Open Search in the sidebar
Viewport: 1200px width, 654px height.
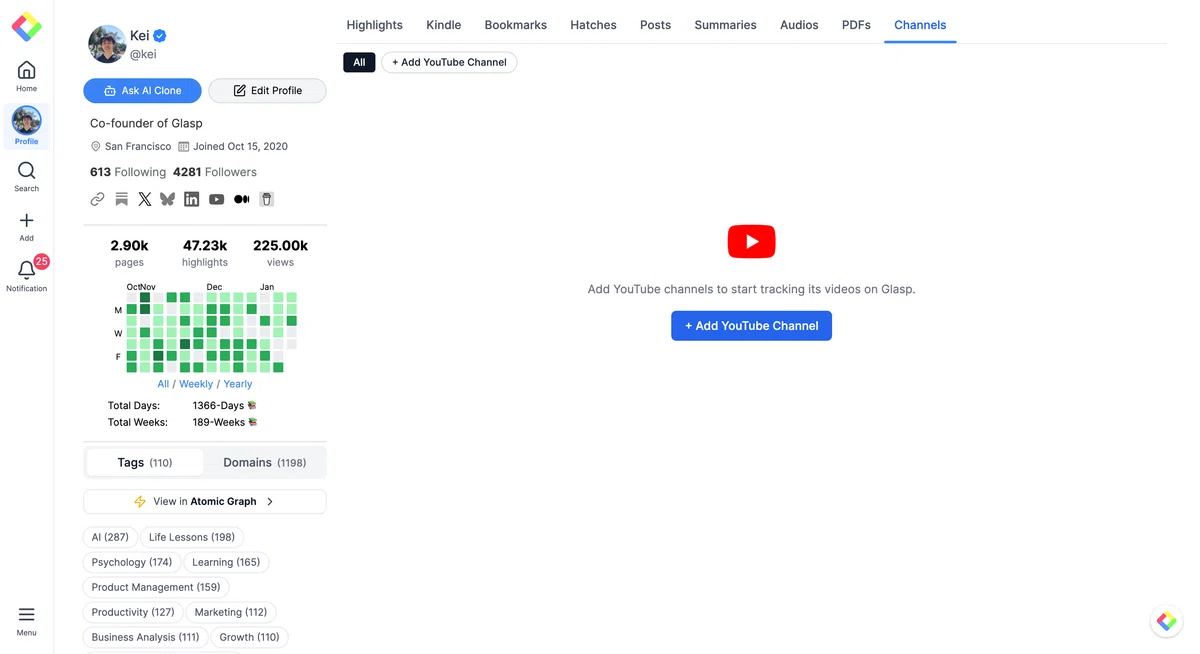[27, 176]
